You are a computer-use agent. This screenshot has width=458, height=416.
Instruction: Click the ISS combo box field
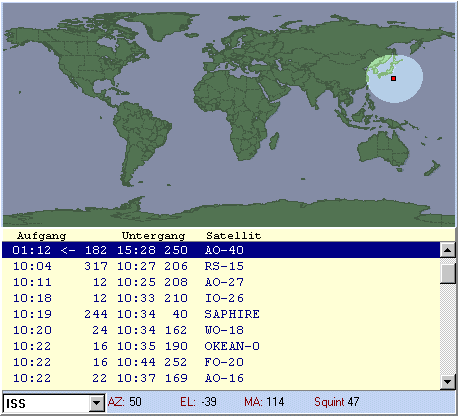54,403
